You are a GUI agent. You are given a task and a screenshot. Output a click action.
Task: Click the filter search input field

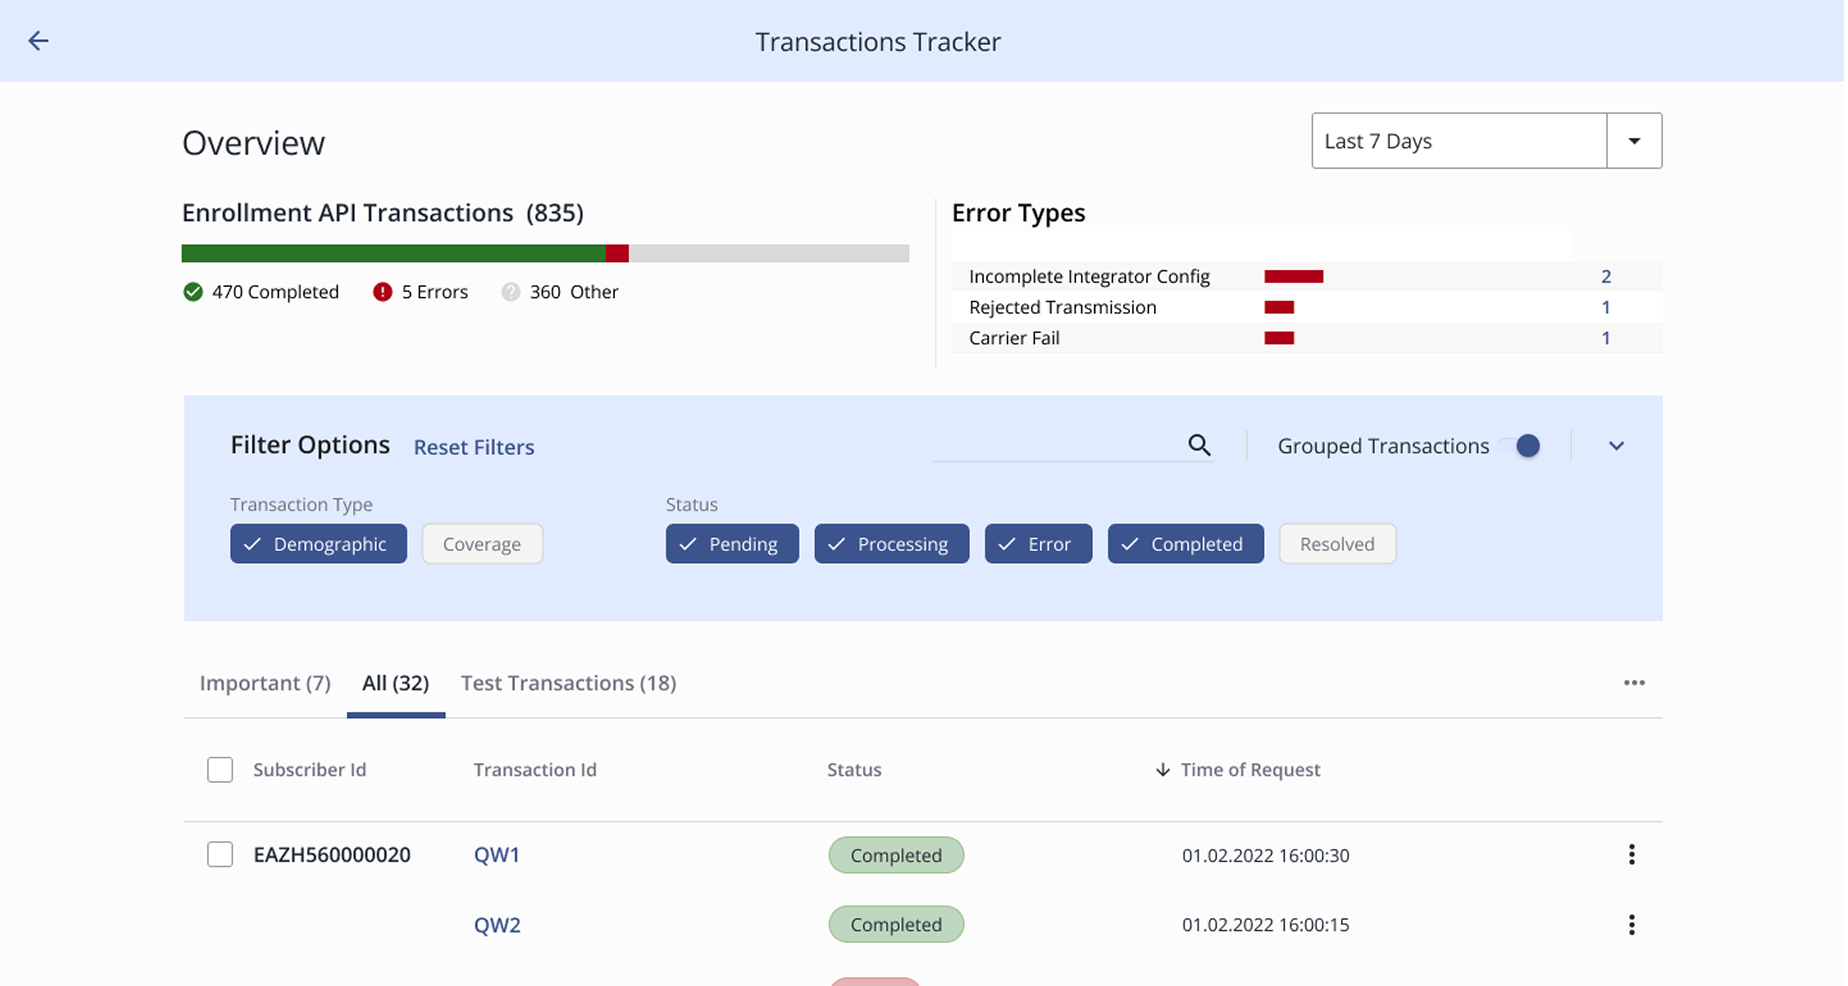pyautogui.click(x=1056, y=446)
